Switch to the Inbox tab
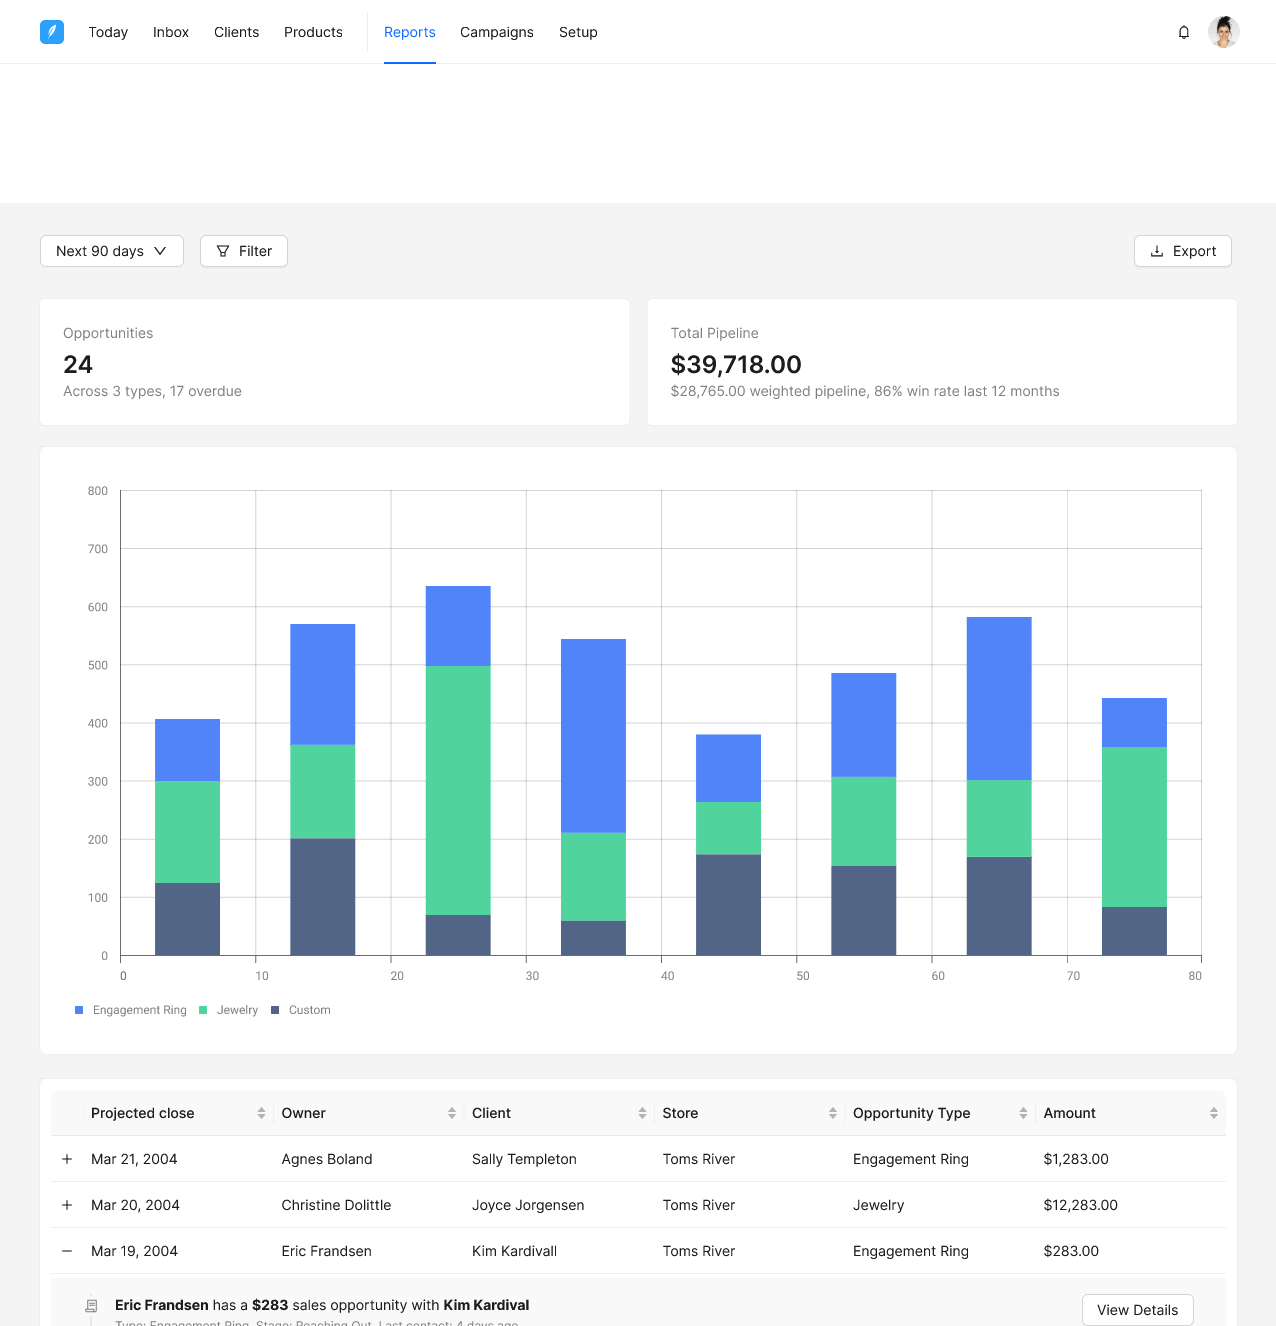Image resolution: width=1276 pixels, height=1326 pixels. (x=171, y=32)
